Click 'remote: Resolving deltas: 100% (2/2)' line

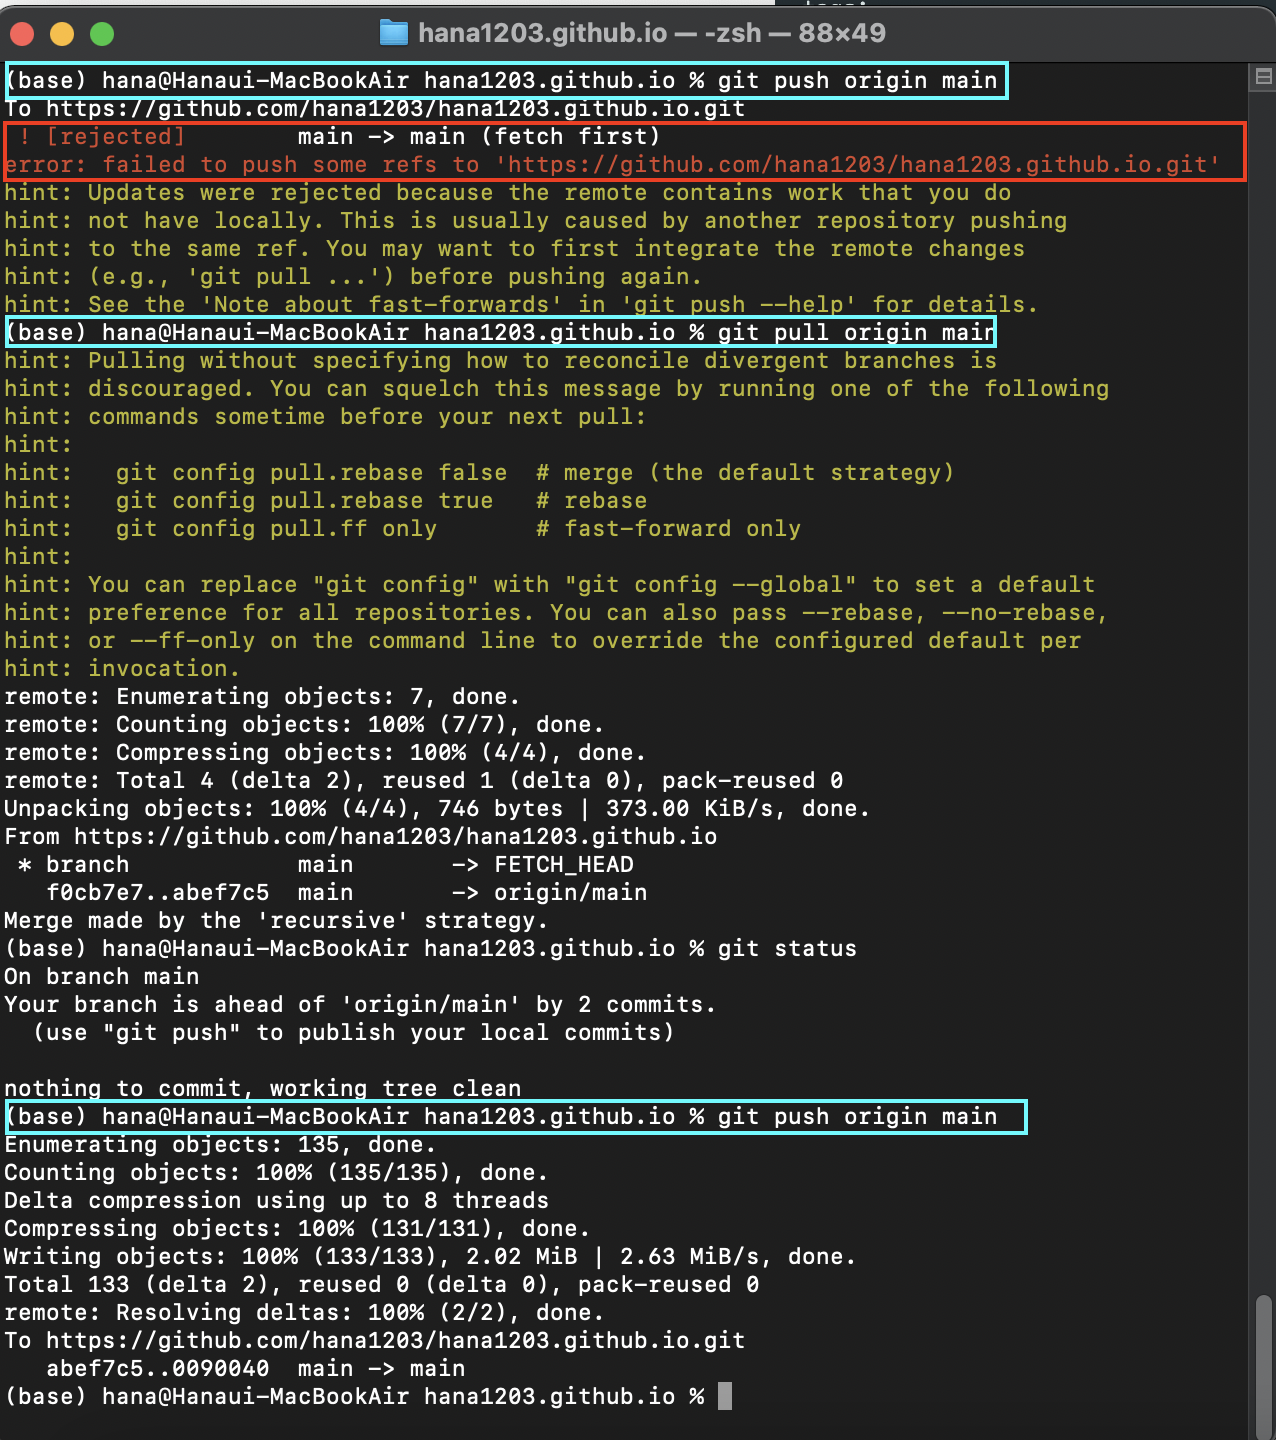click(x=304, y=1312)
